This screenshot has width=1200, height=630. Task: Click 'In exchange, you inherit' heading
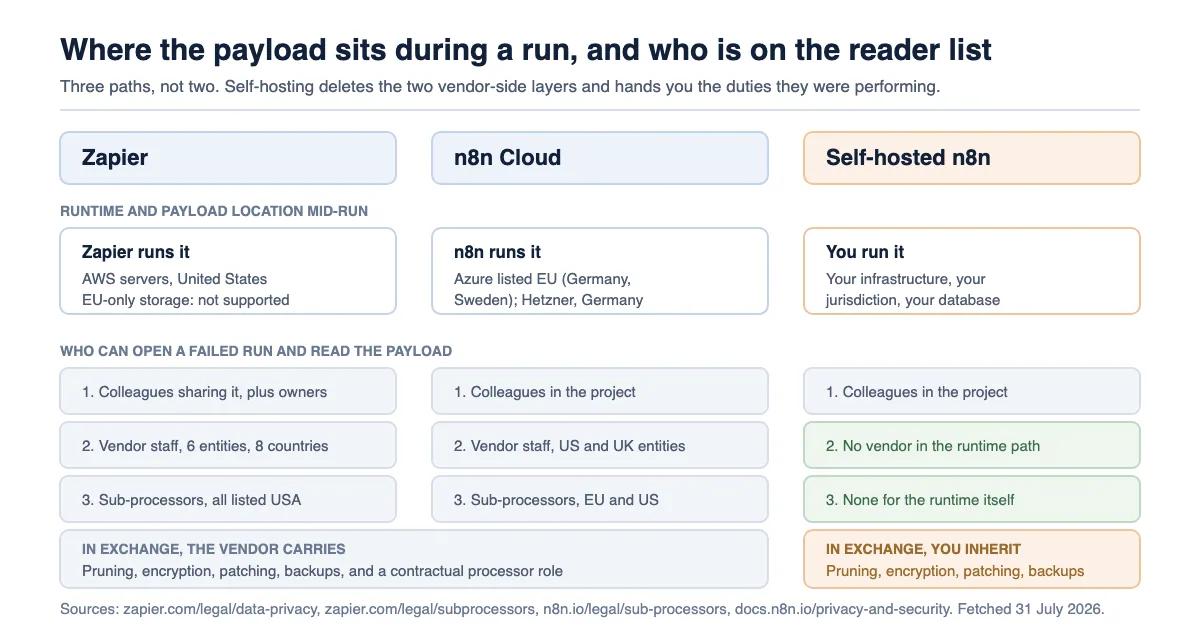[923, 549]
